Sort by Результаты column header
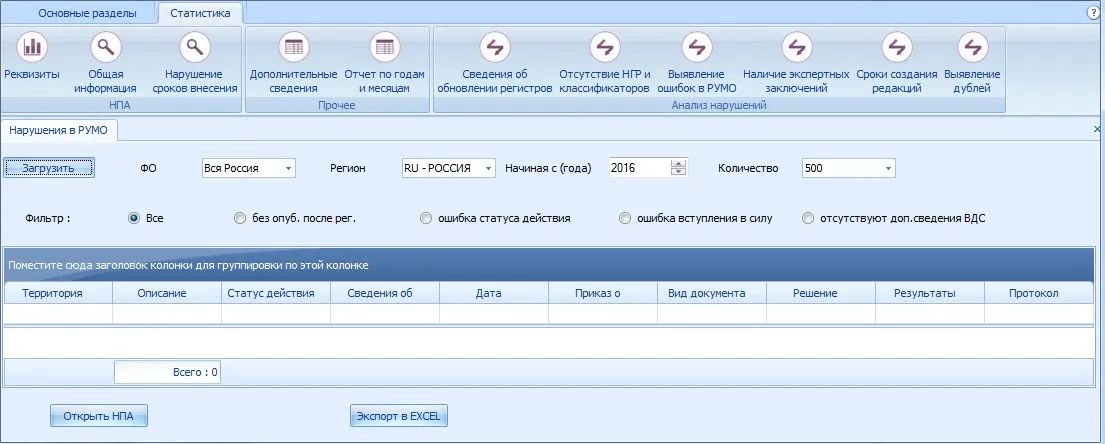 tap(930, 293)
